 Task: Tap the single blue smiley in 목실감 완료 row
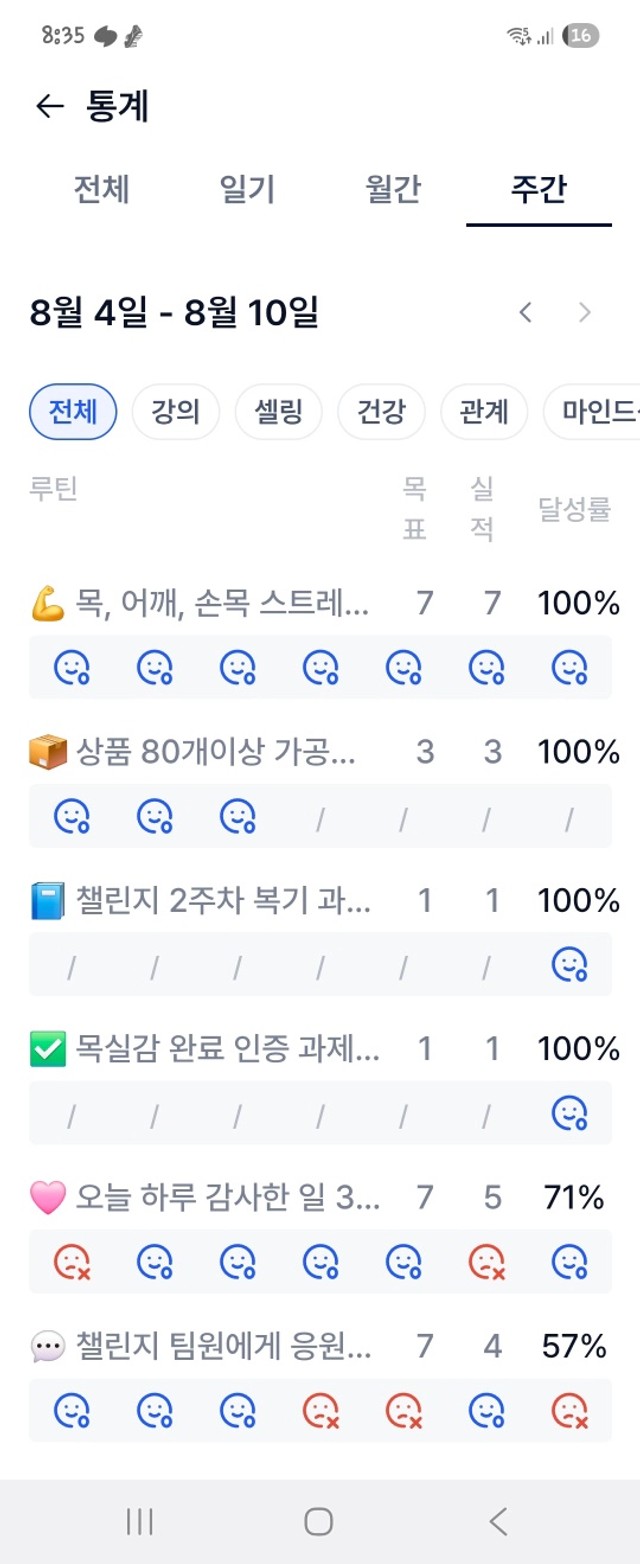point(570,1112)
